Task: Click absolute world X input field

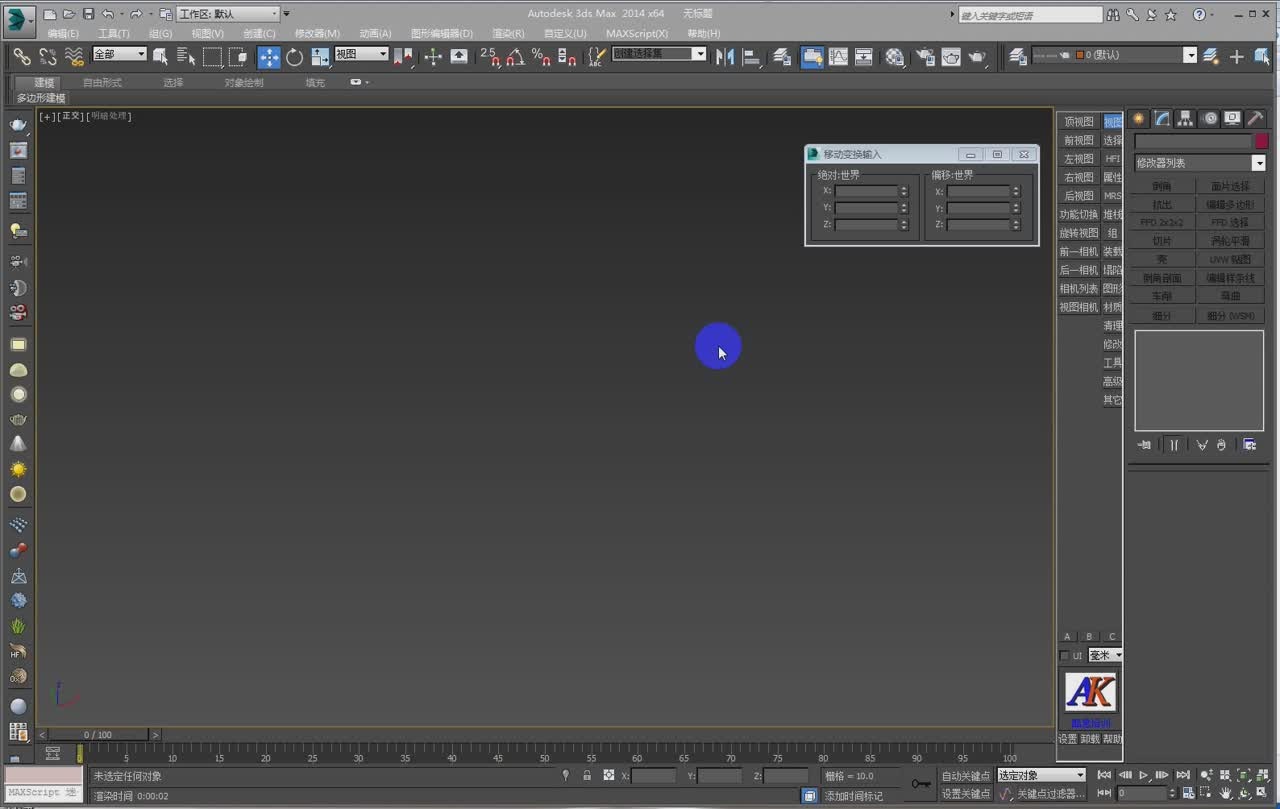Action: [866, 191]
